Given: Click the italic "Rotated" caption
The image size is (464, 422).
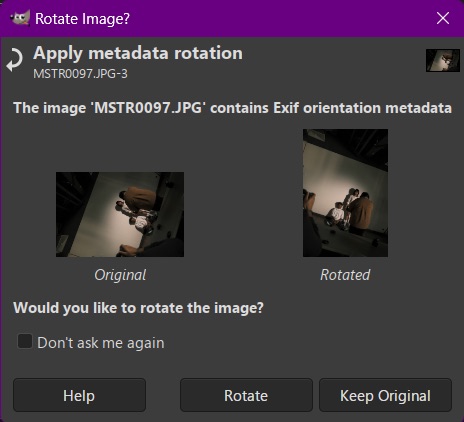Looking at the screenshot, I should point(345,275).
